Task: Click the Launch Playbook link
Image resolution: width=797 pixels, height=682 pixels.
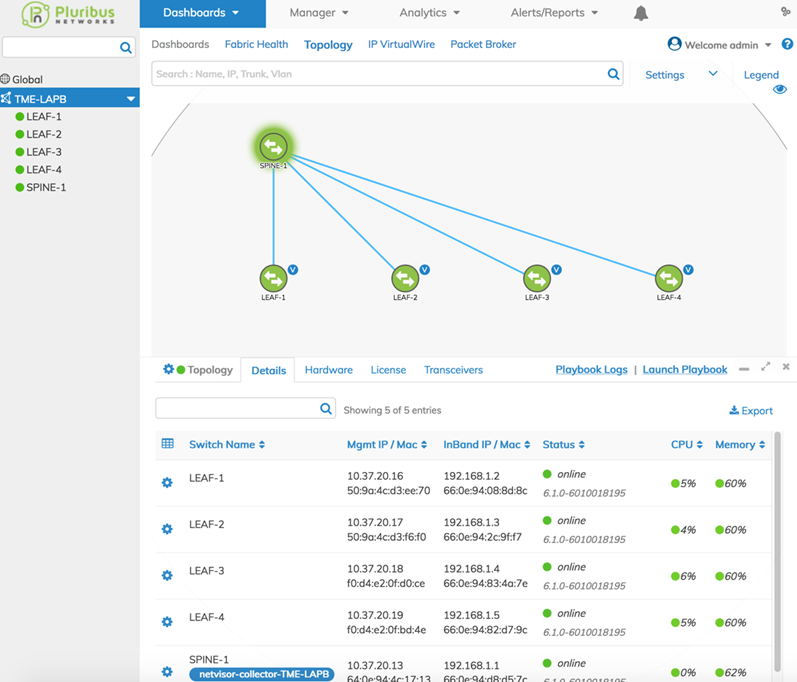Action: click(x=685, y=369)
